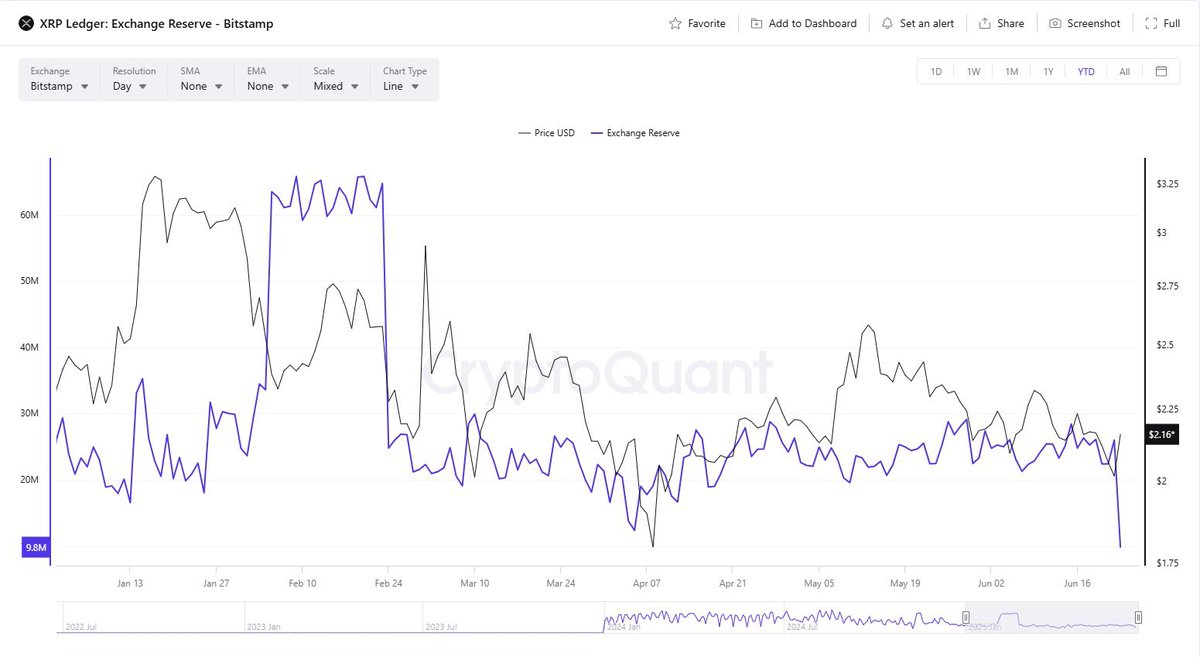Click the Share icon

985,23
